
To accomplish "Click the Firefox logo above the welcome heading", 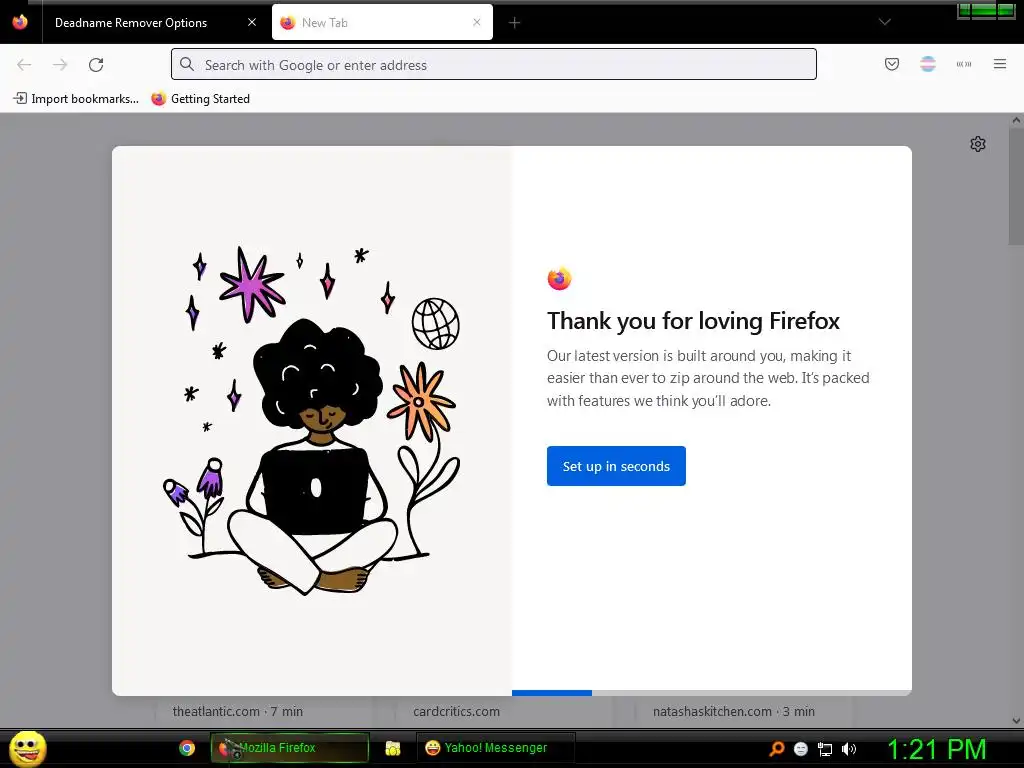I will pyautogui.click(x=559, y=279).
